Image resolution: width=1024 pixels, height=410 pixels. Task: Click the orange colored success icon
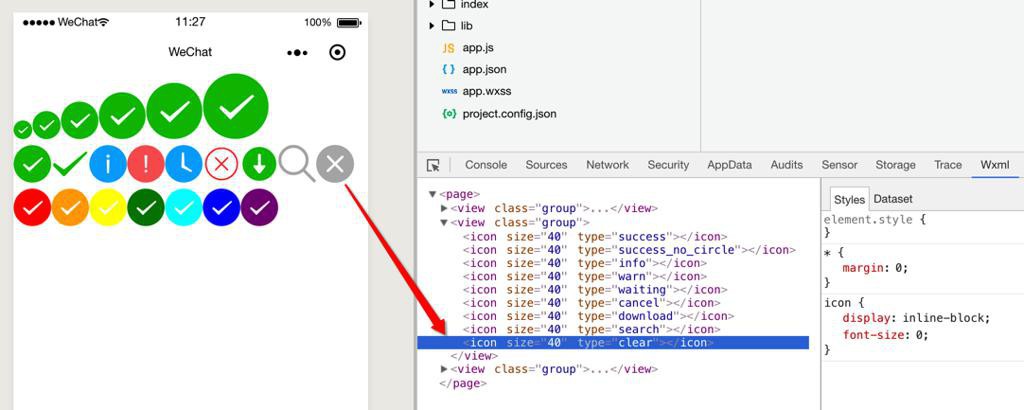tap(70, 208)
